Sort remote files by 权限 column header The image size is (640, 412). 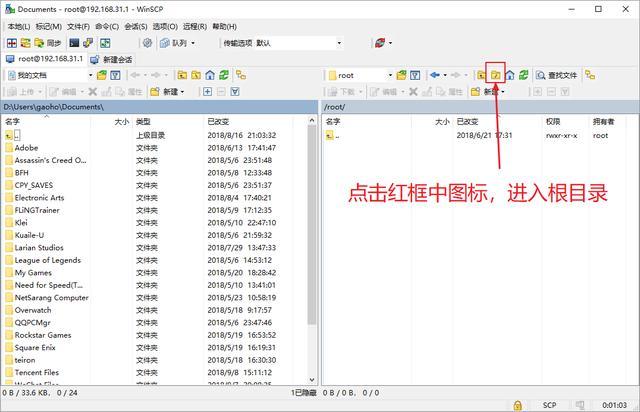click(565, 121)
